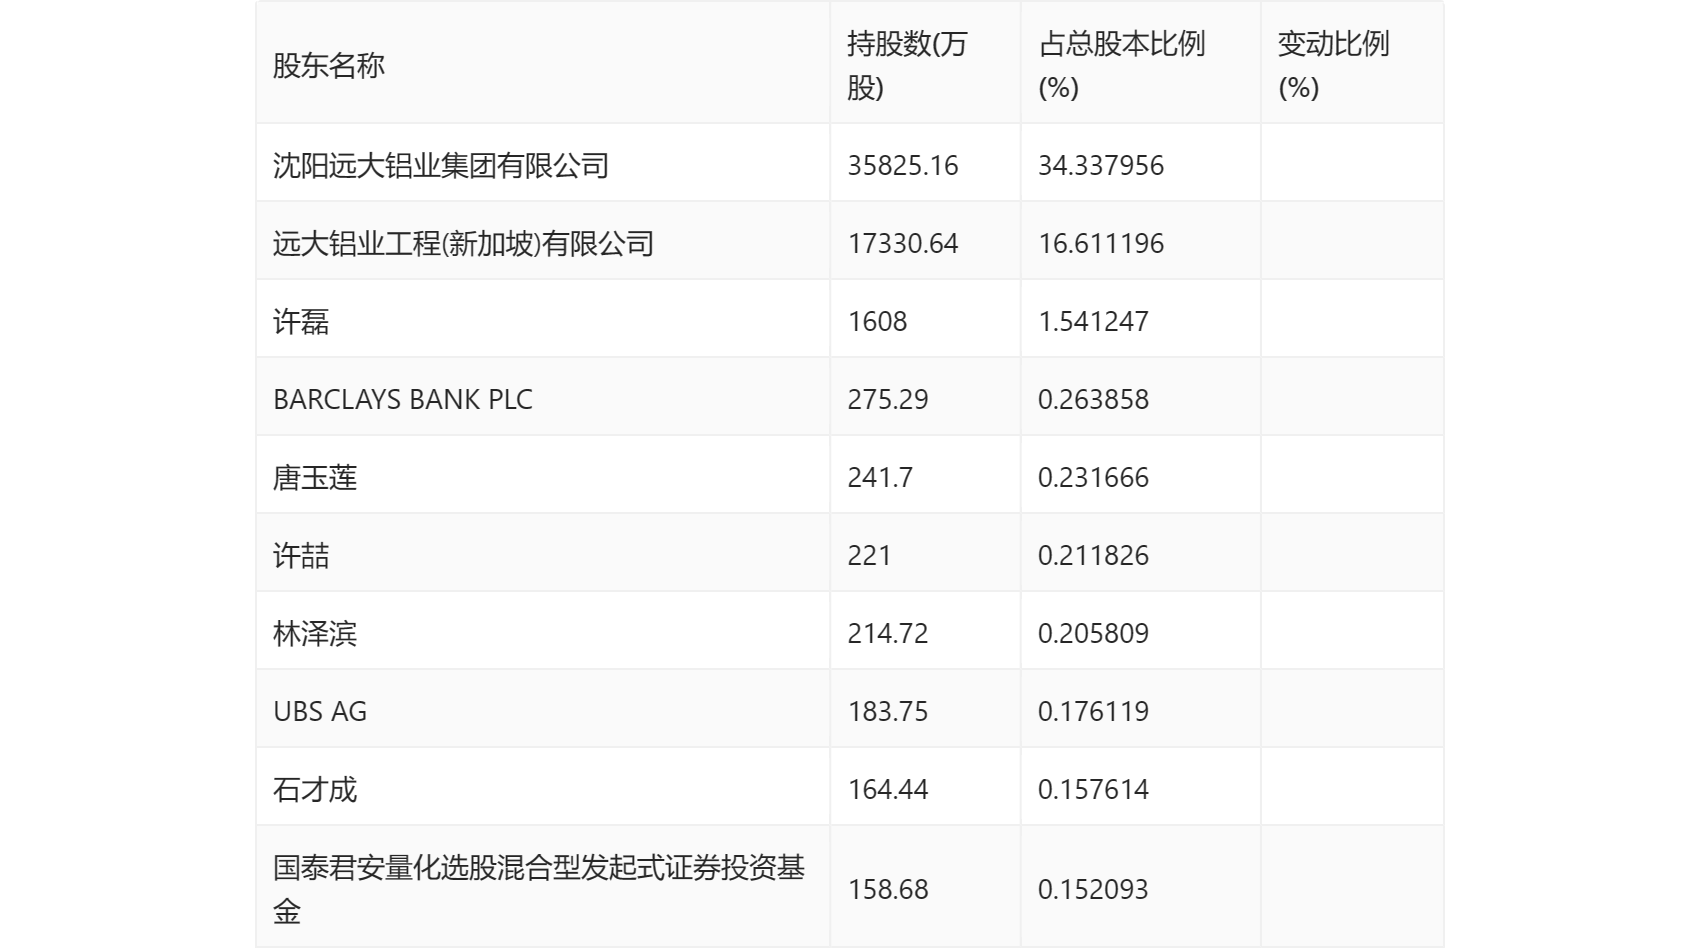Select percentage value 0.263858
This screenshot has width=1700, height=948.
pos(1093,399)
